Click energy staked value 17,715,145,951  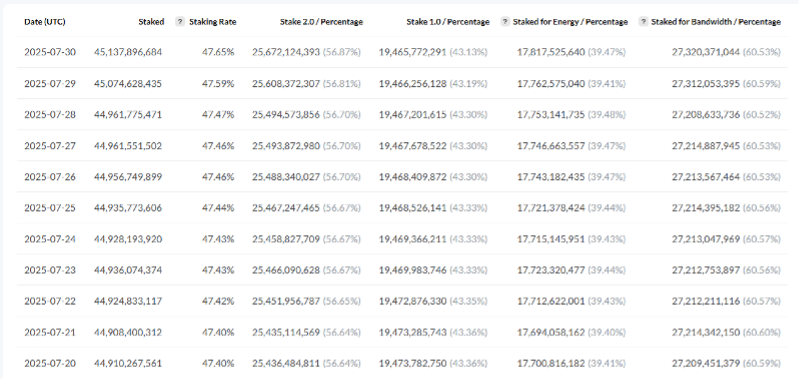551,239
